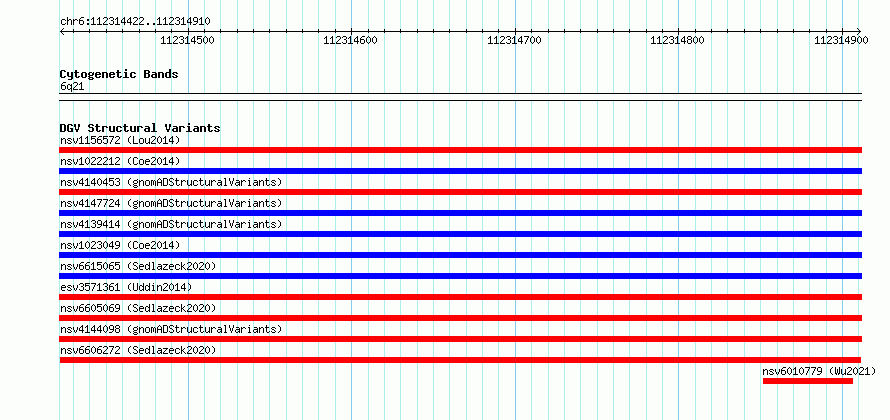Select the blue bar for nsv6615065
The height and width of the screenshot is (420, 890).
click(x=461, y=276)
